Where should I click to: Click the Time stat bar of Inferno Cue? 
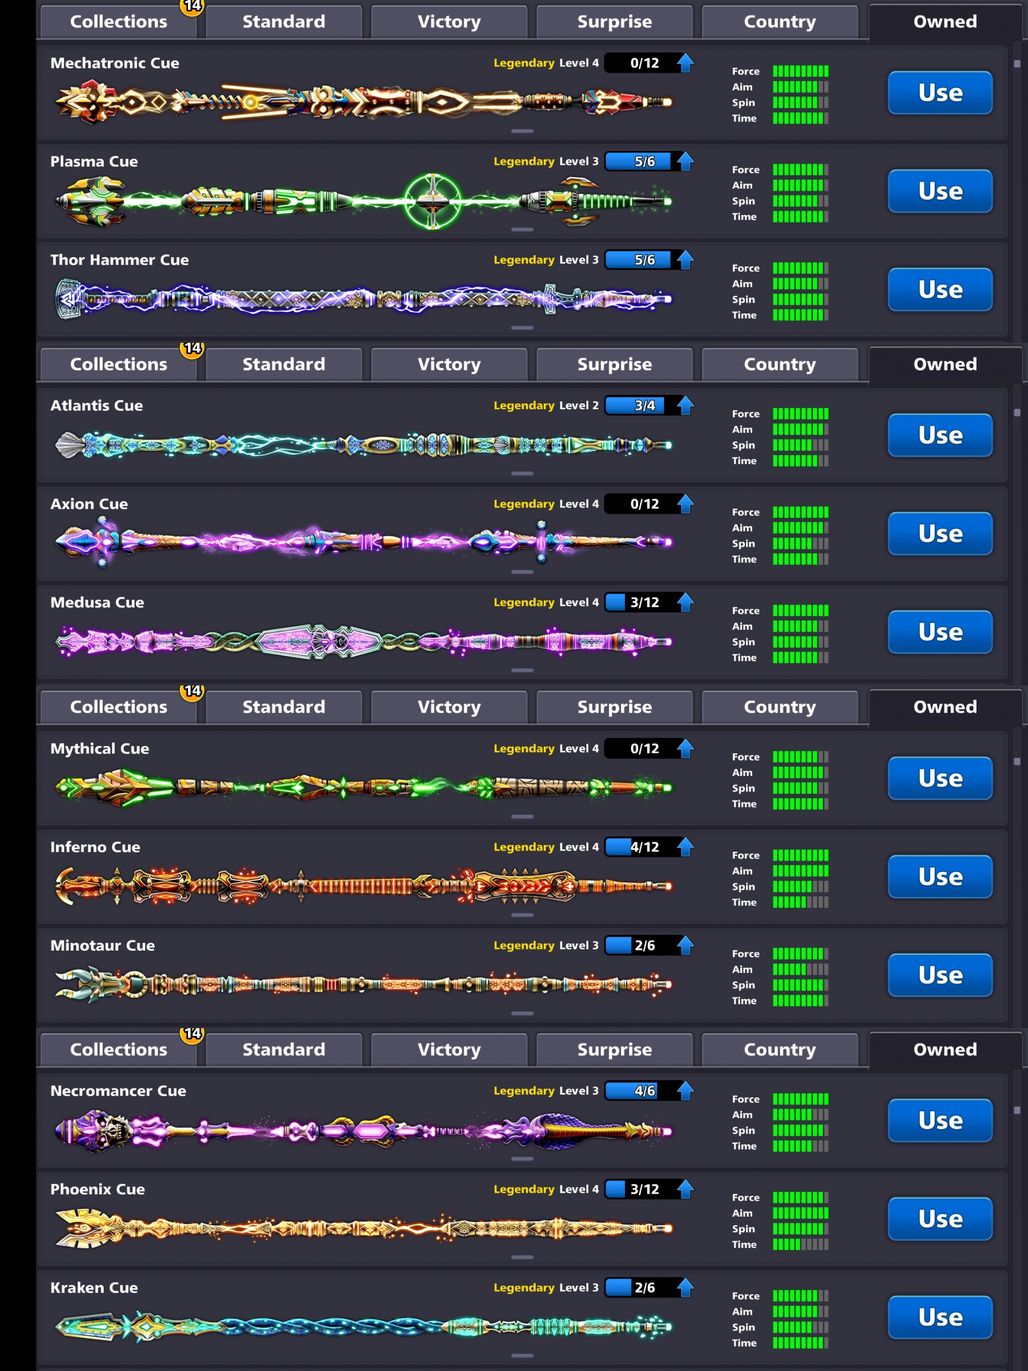(800, 903)
